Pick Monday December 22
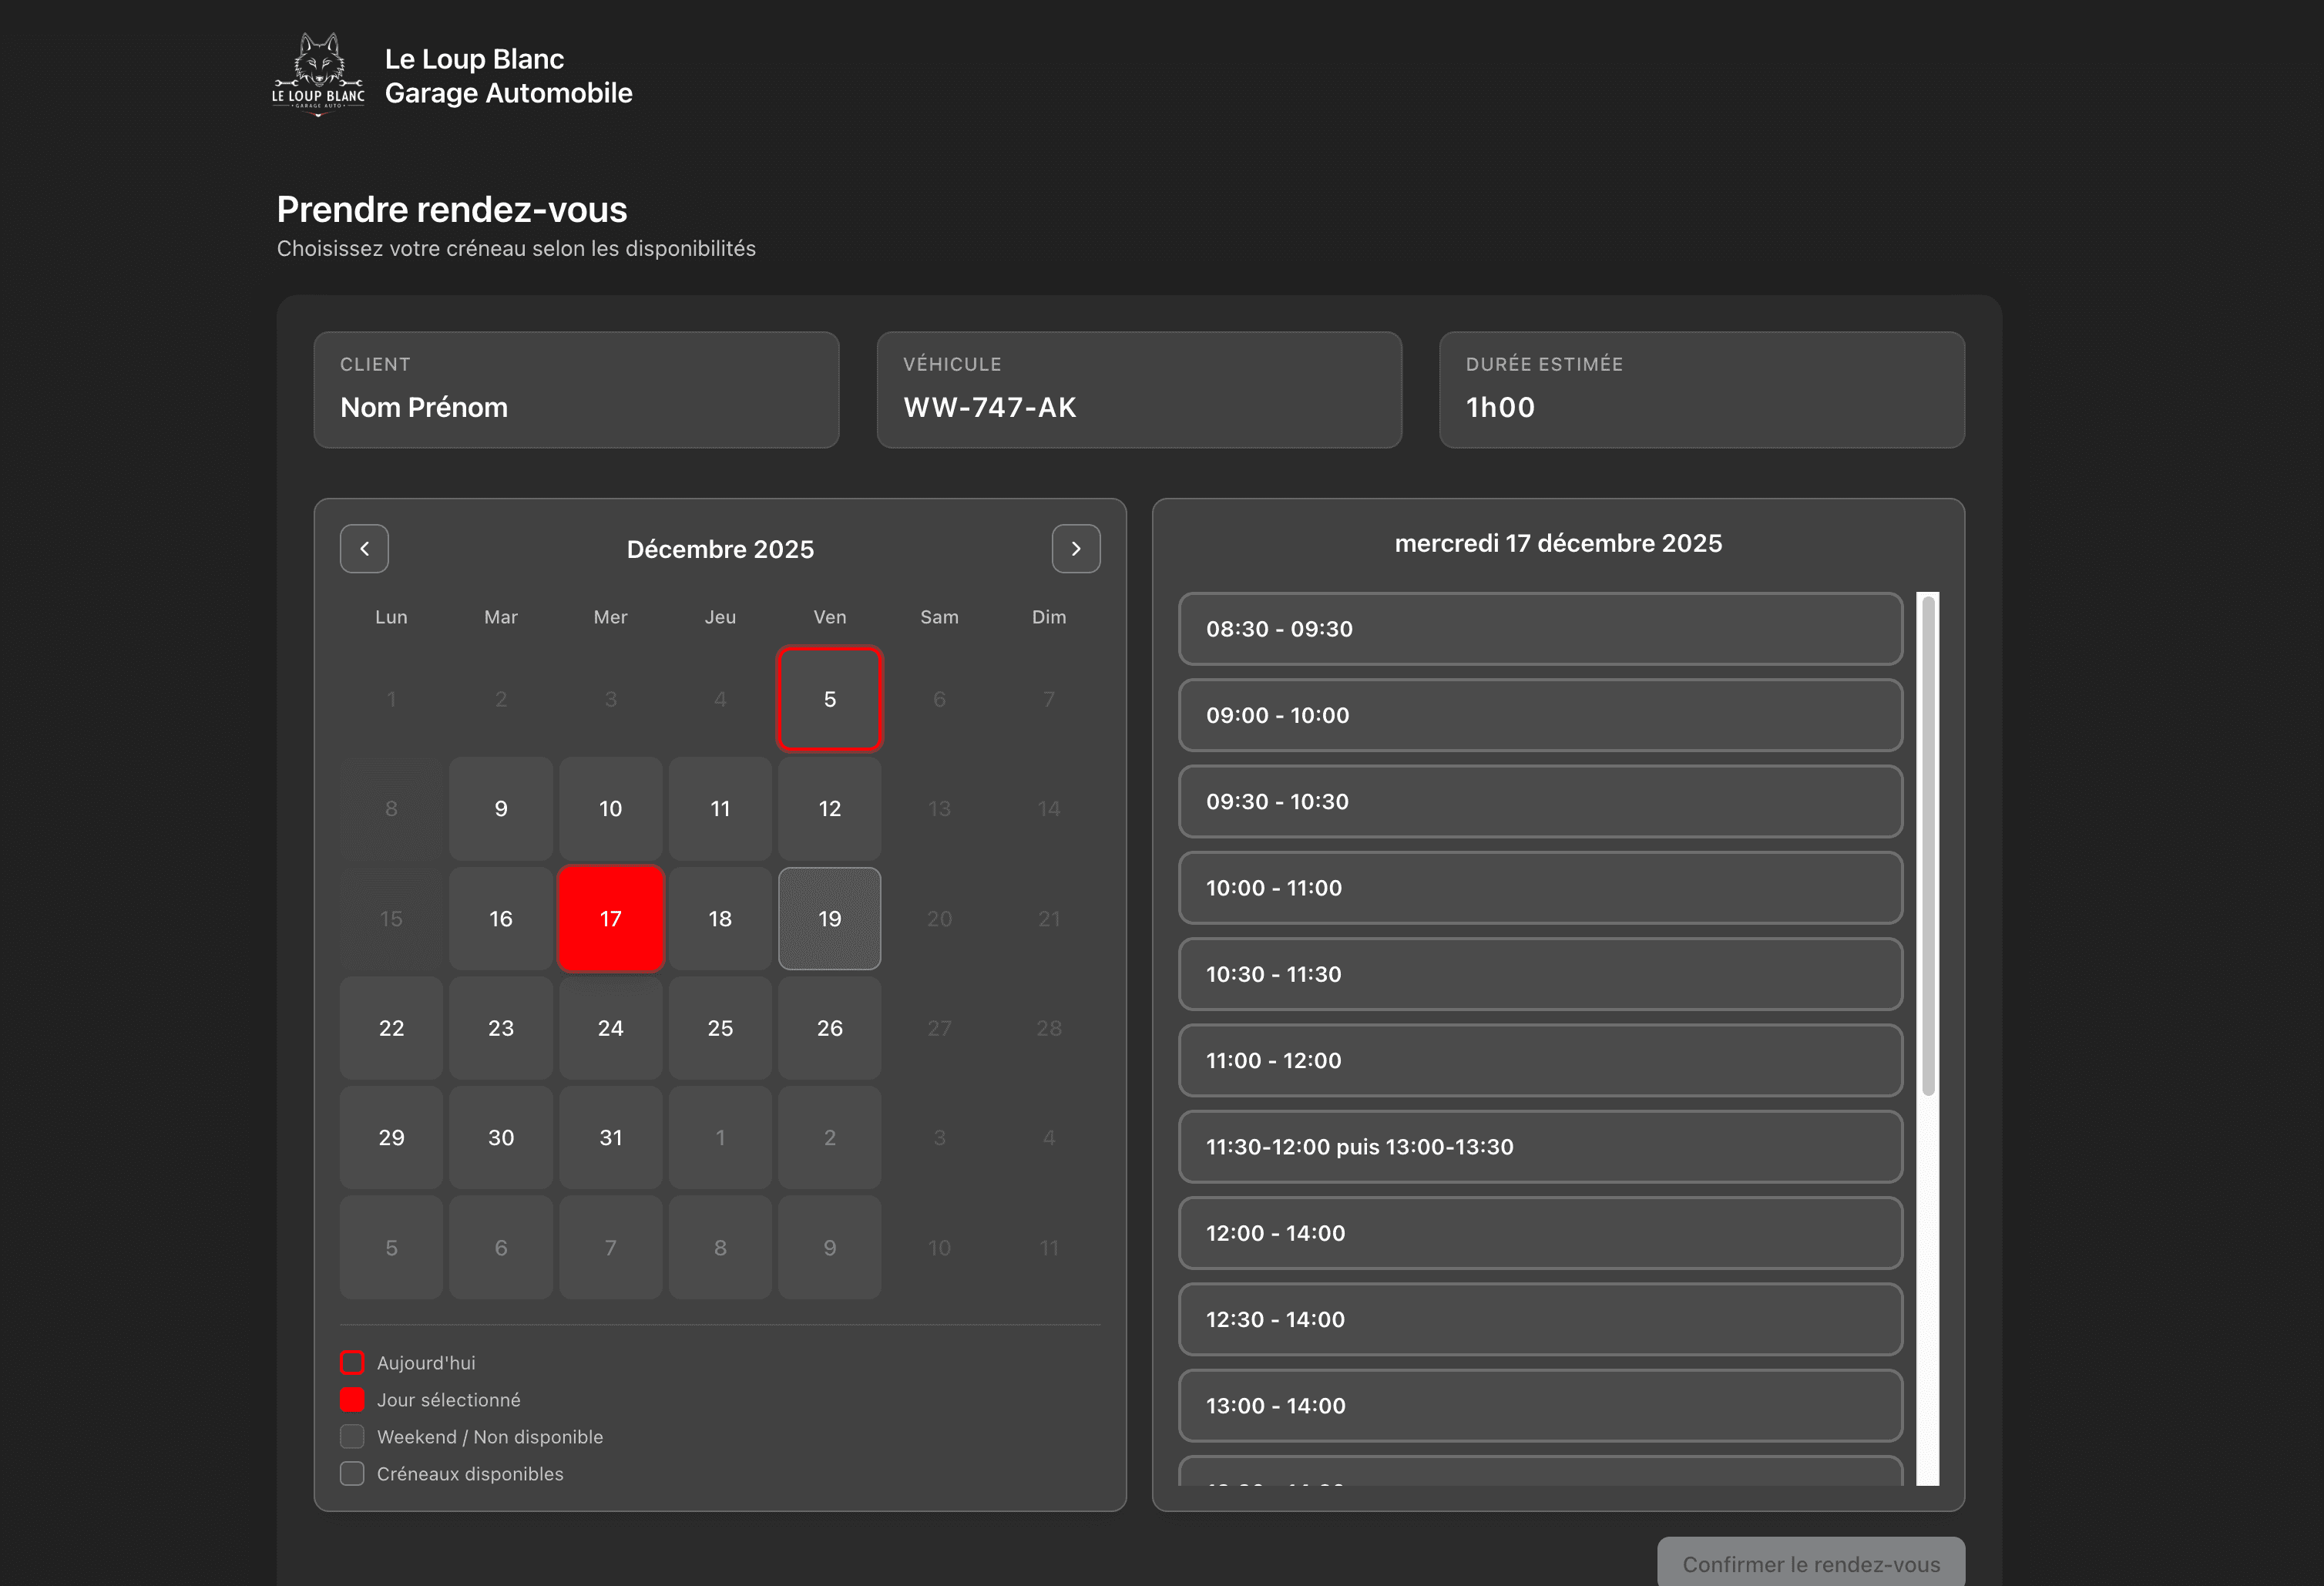The width and height of the screenshot is (2324, 1586). point(391,1028)
